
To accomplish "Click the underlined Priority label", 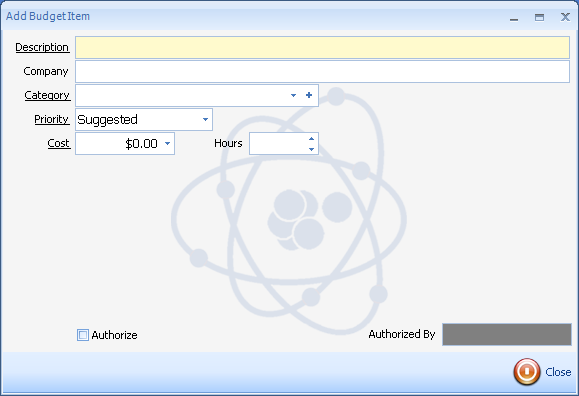I will [51, 119].
